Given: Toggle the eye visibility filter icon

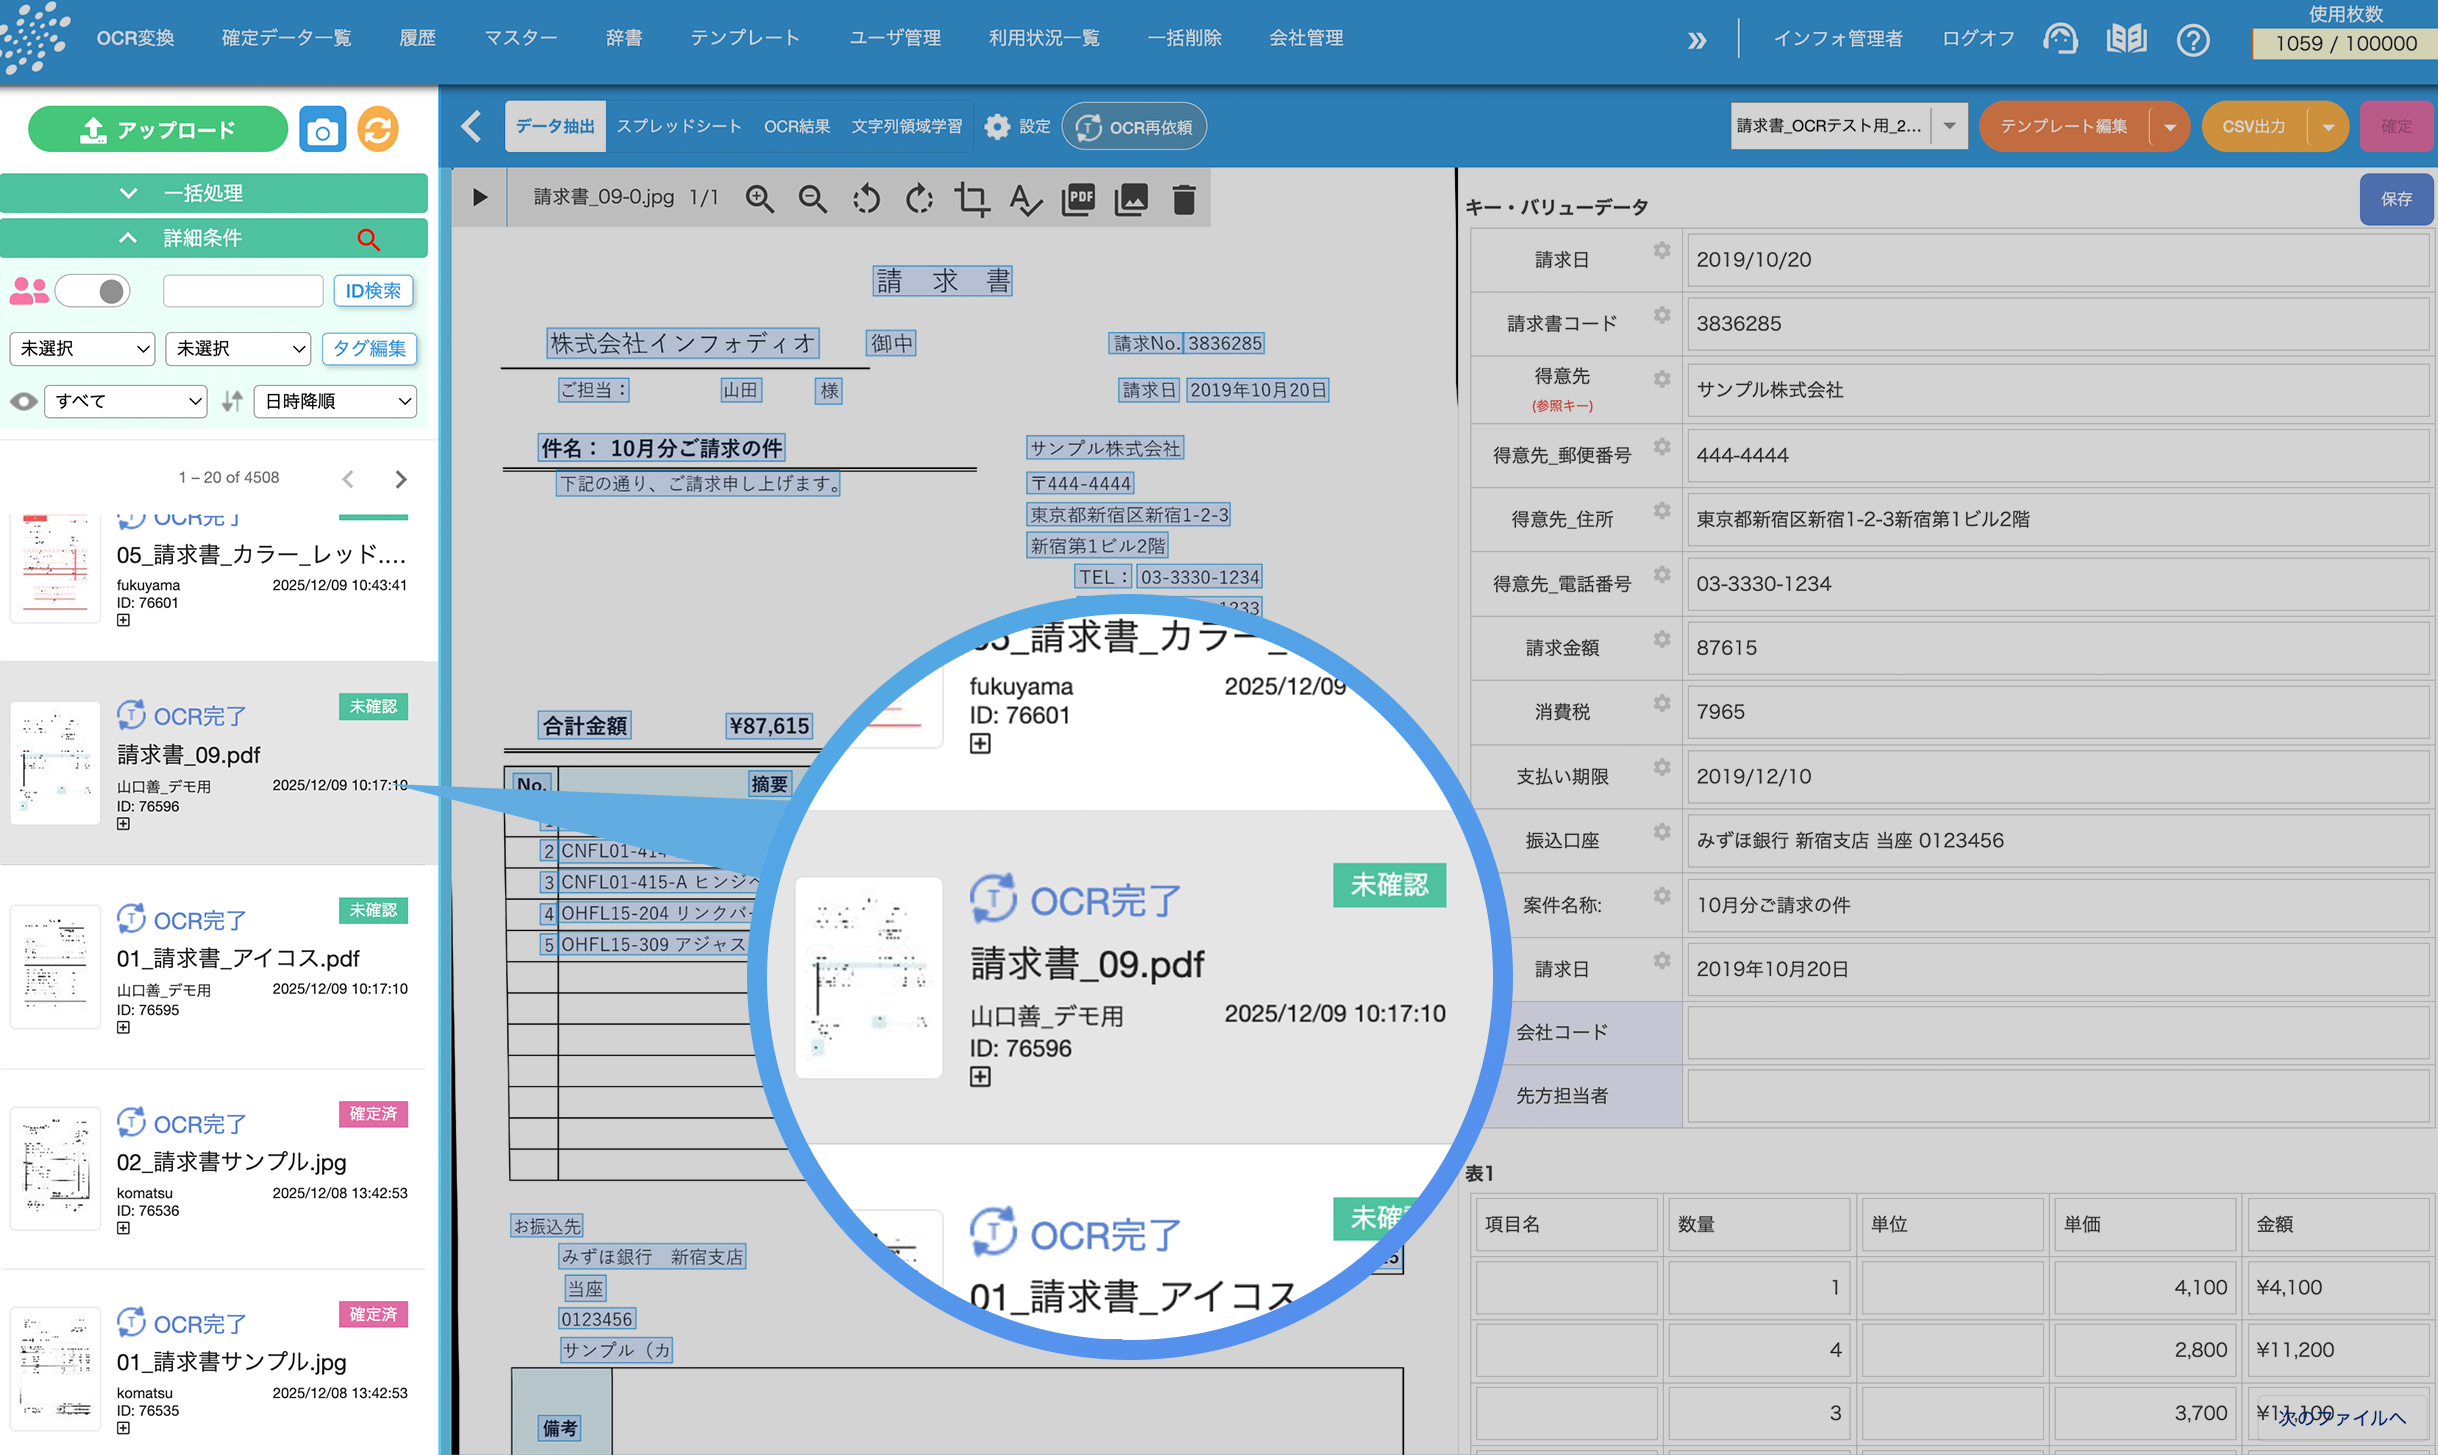Looking at the screenshot, I should click(24, 401).
